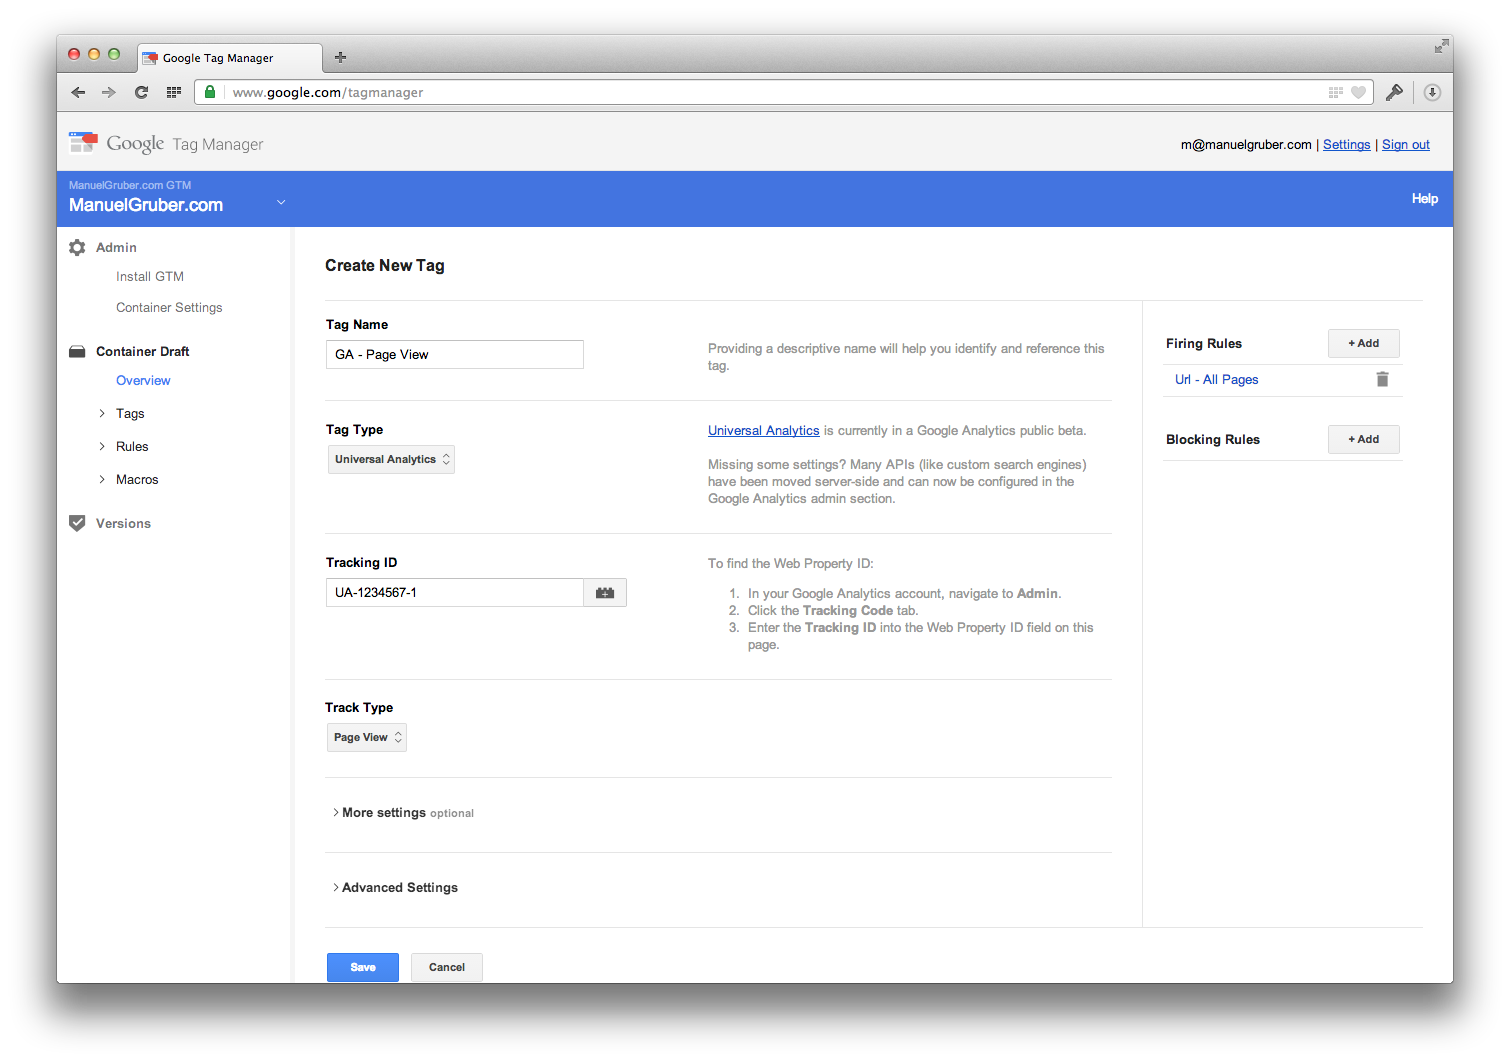
Task: Click the heart bookmark icon in address bar
Action: coord(1358,92)
